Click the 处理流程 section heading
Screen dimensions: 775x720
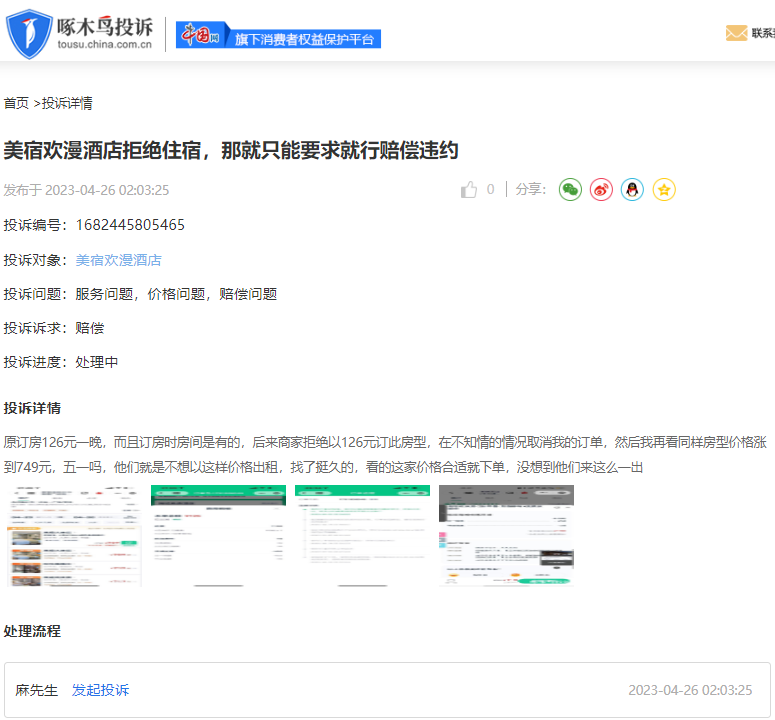[x=32, y=631]
